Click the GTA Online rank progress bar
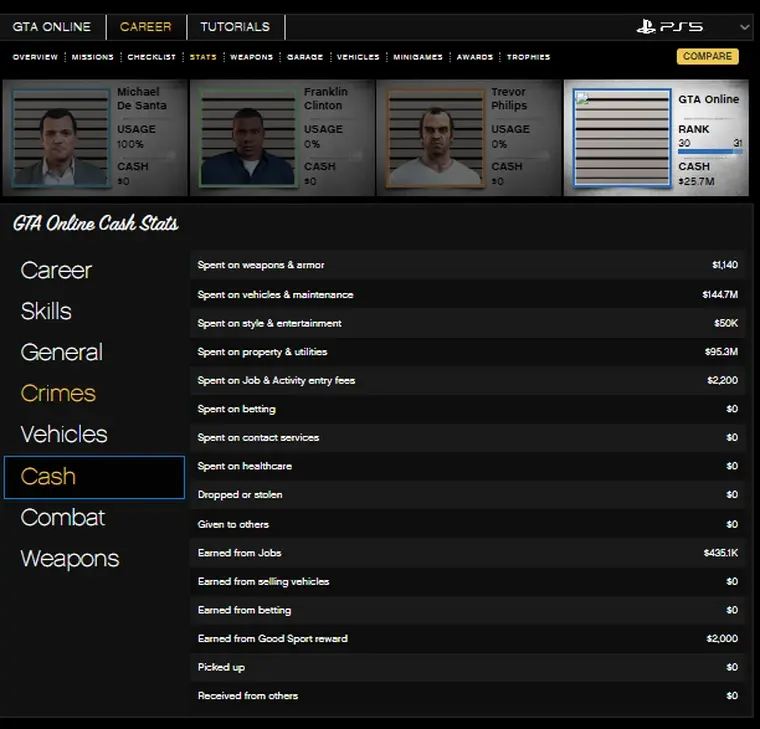Screen dimensions: 760x729 [x=710, y=152]
